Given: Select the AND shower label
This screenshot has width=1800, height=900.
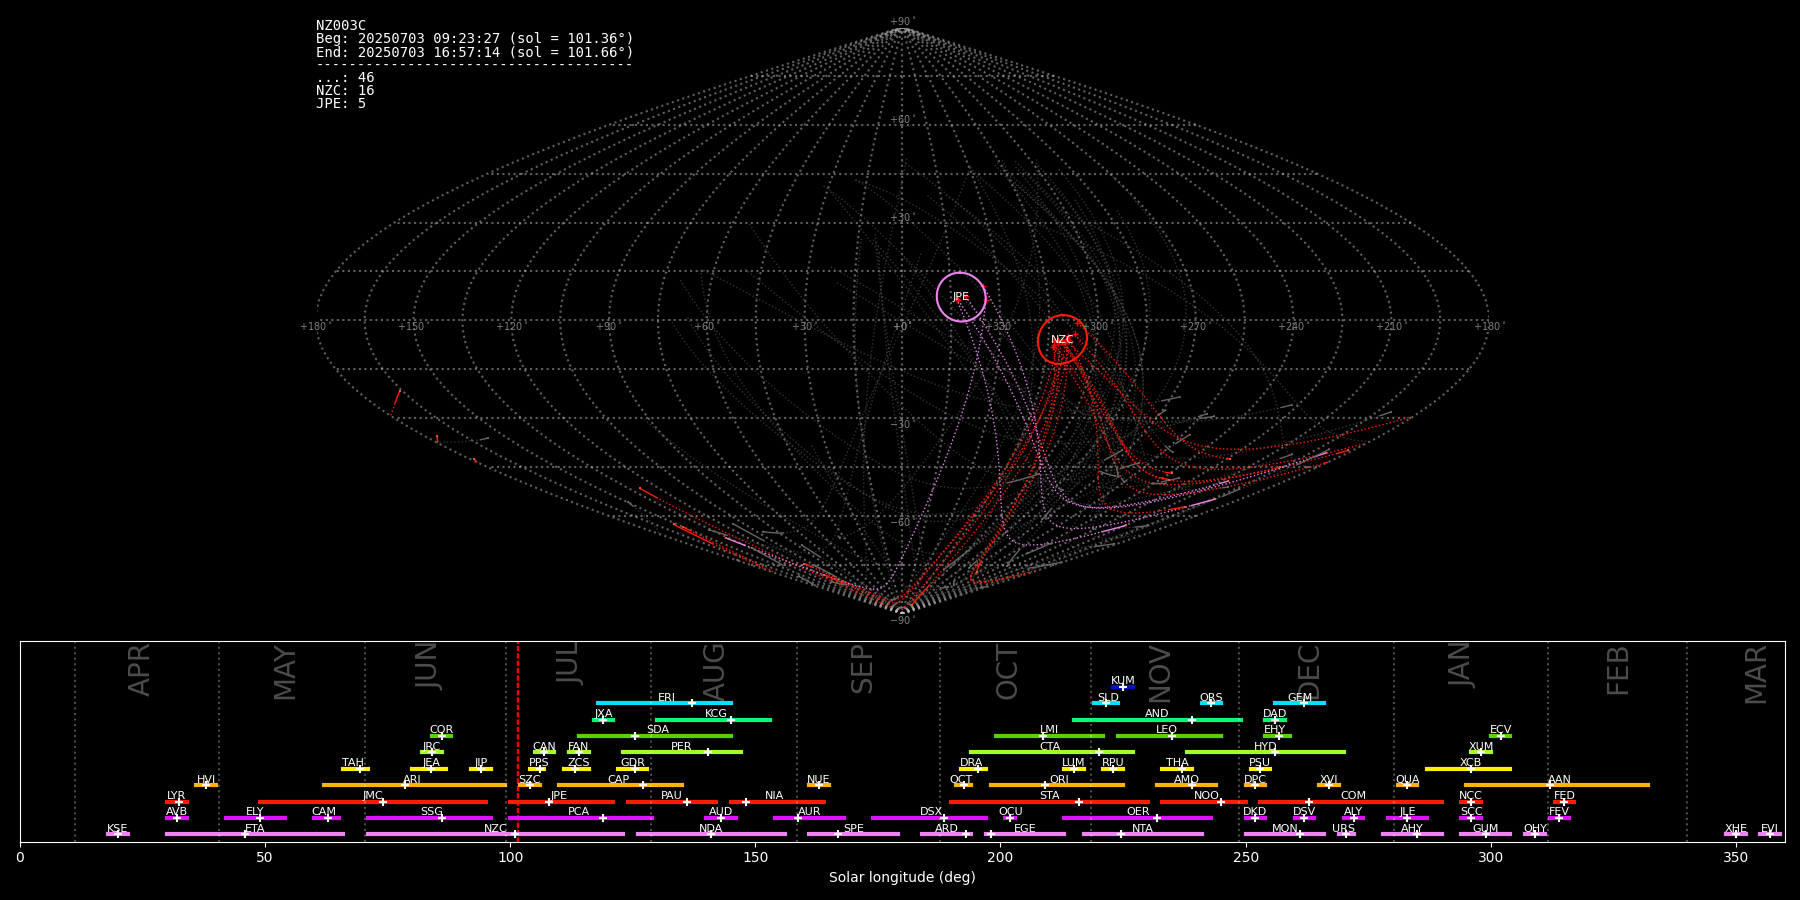Looking at the screenshot, I should pyautogui.click(x=1157, y=714).
